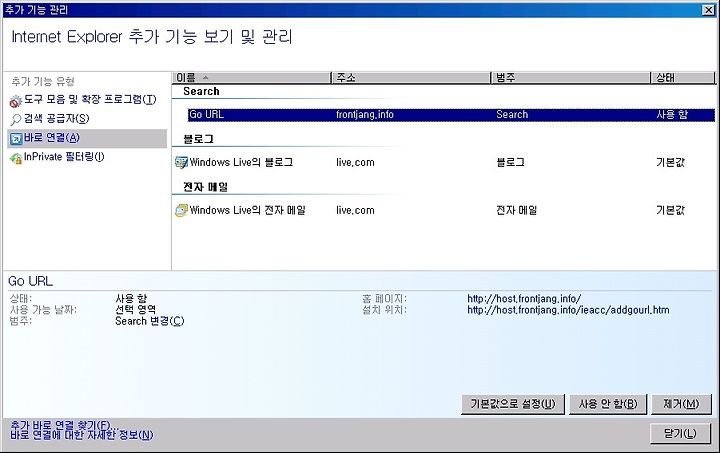Click 기본값 status of e-mail row

coord(670,210)
